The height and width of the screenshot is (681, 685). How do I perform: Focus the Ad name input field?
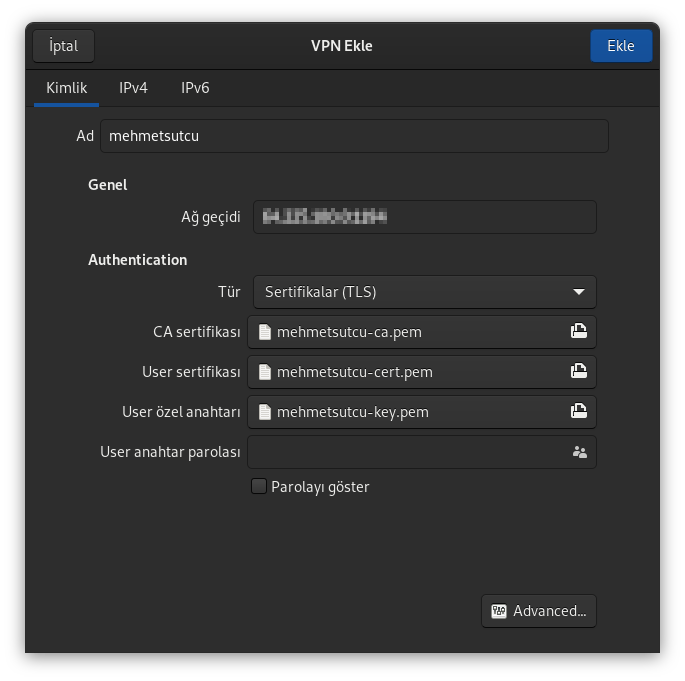[354, 136]
